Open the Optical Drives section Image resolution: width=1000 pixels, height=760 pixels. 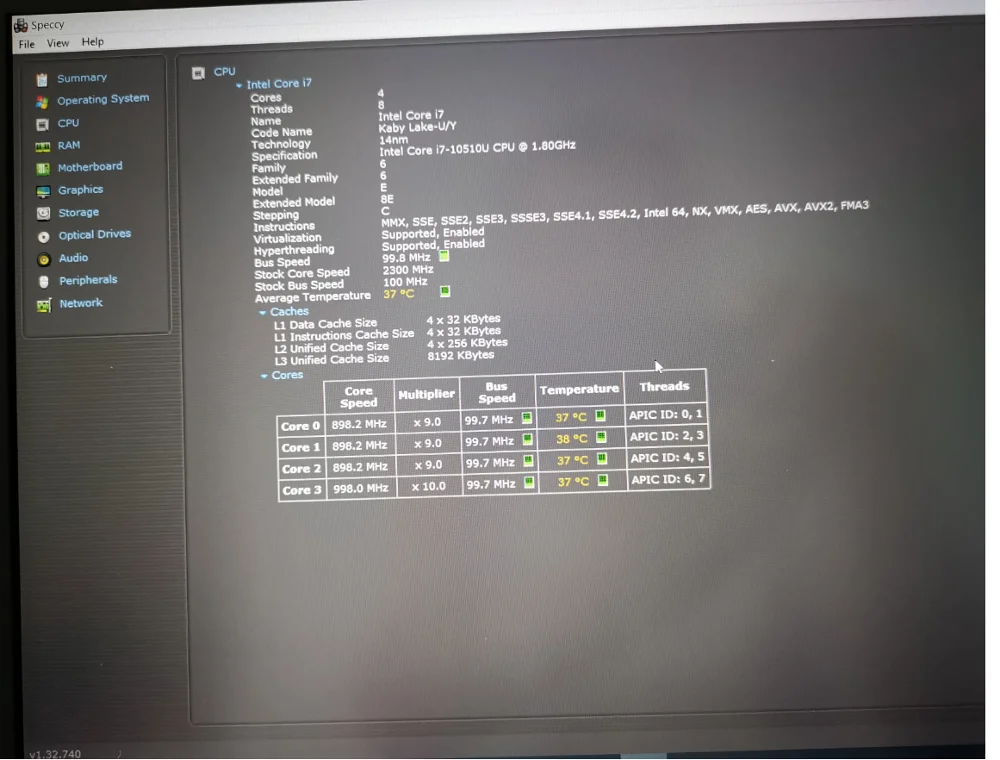(x=95, y=235)
